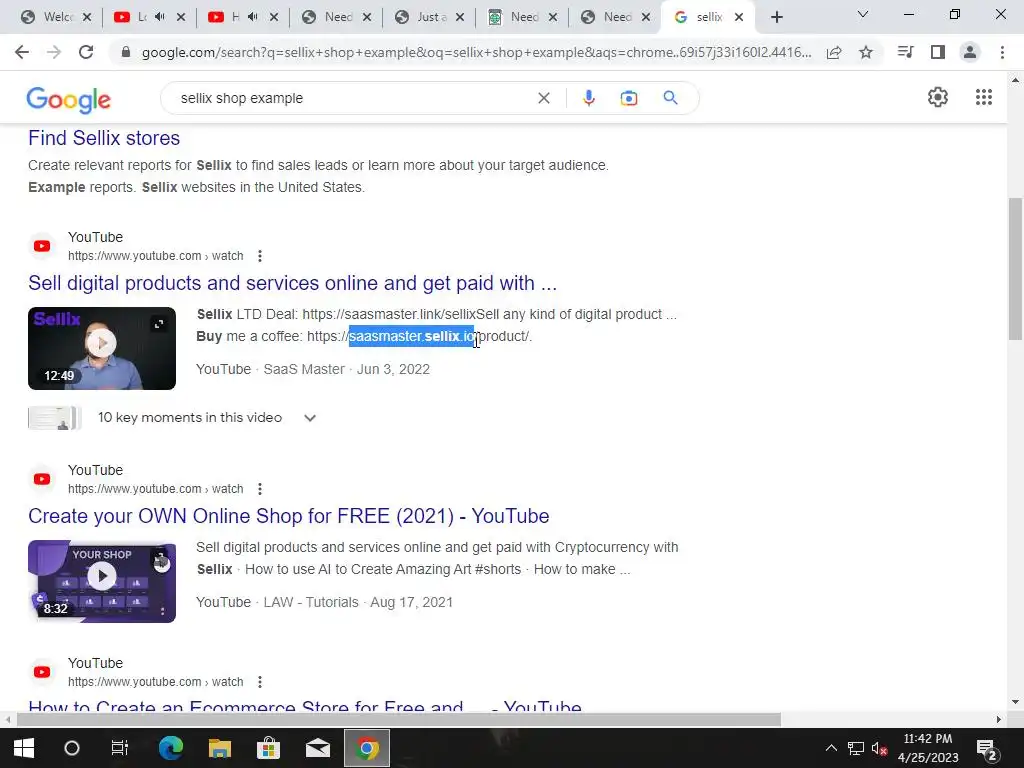Open Task View on the taskbar
The width and height of the screenshot is (1024, 768).
120,748
